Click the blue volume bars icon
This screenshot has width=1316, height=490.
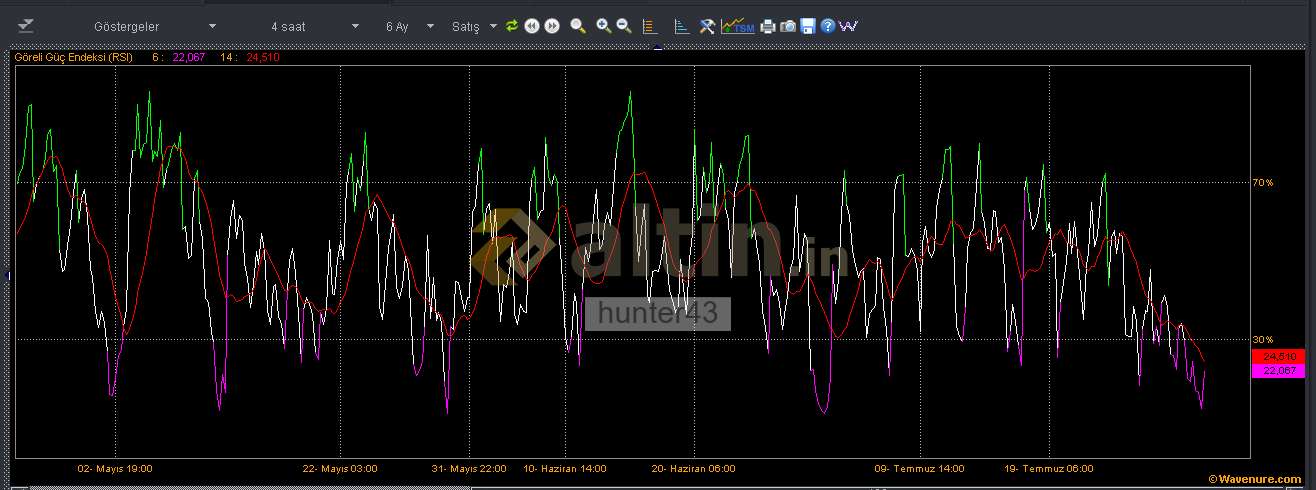tap(681, 26)
